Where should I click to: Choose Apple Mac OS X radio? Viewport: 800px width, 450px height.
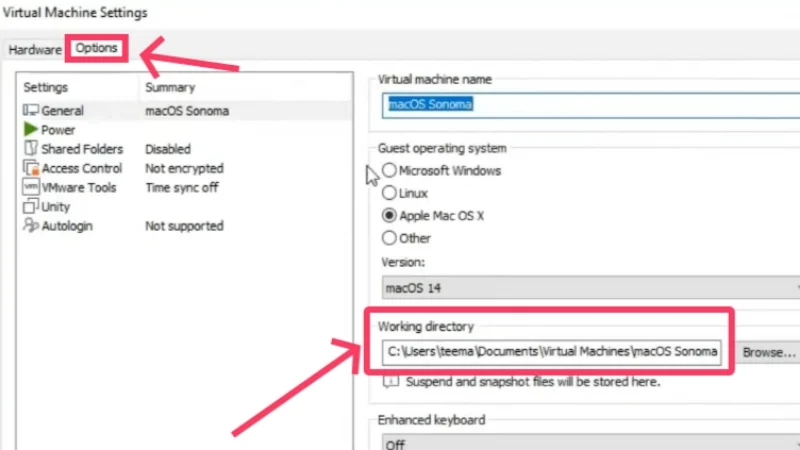click(389, 216)
